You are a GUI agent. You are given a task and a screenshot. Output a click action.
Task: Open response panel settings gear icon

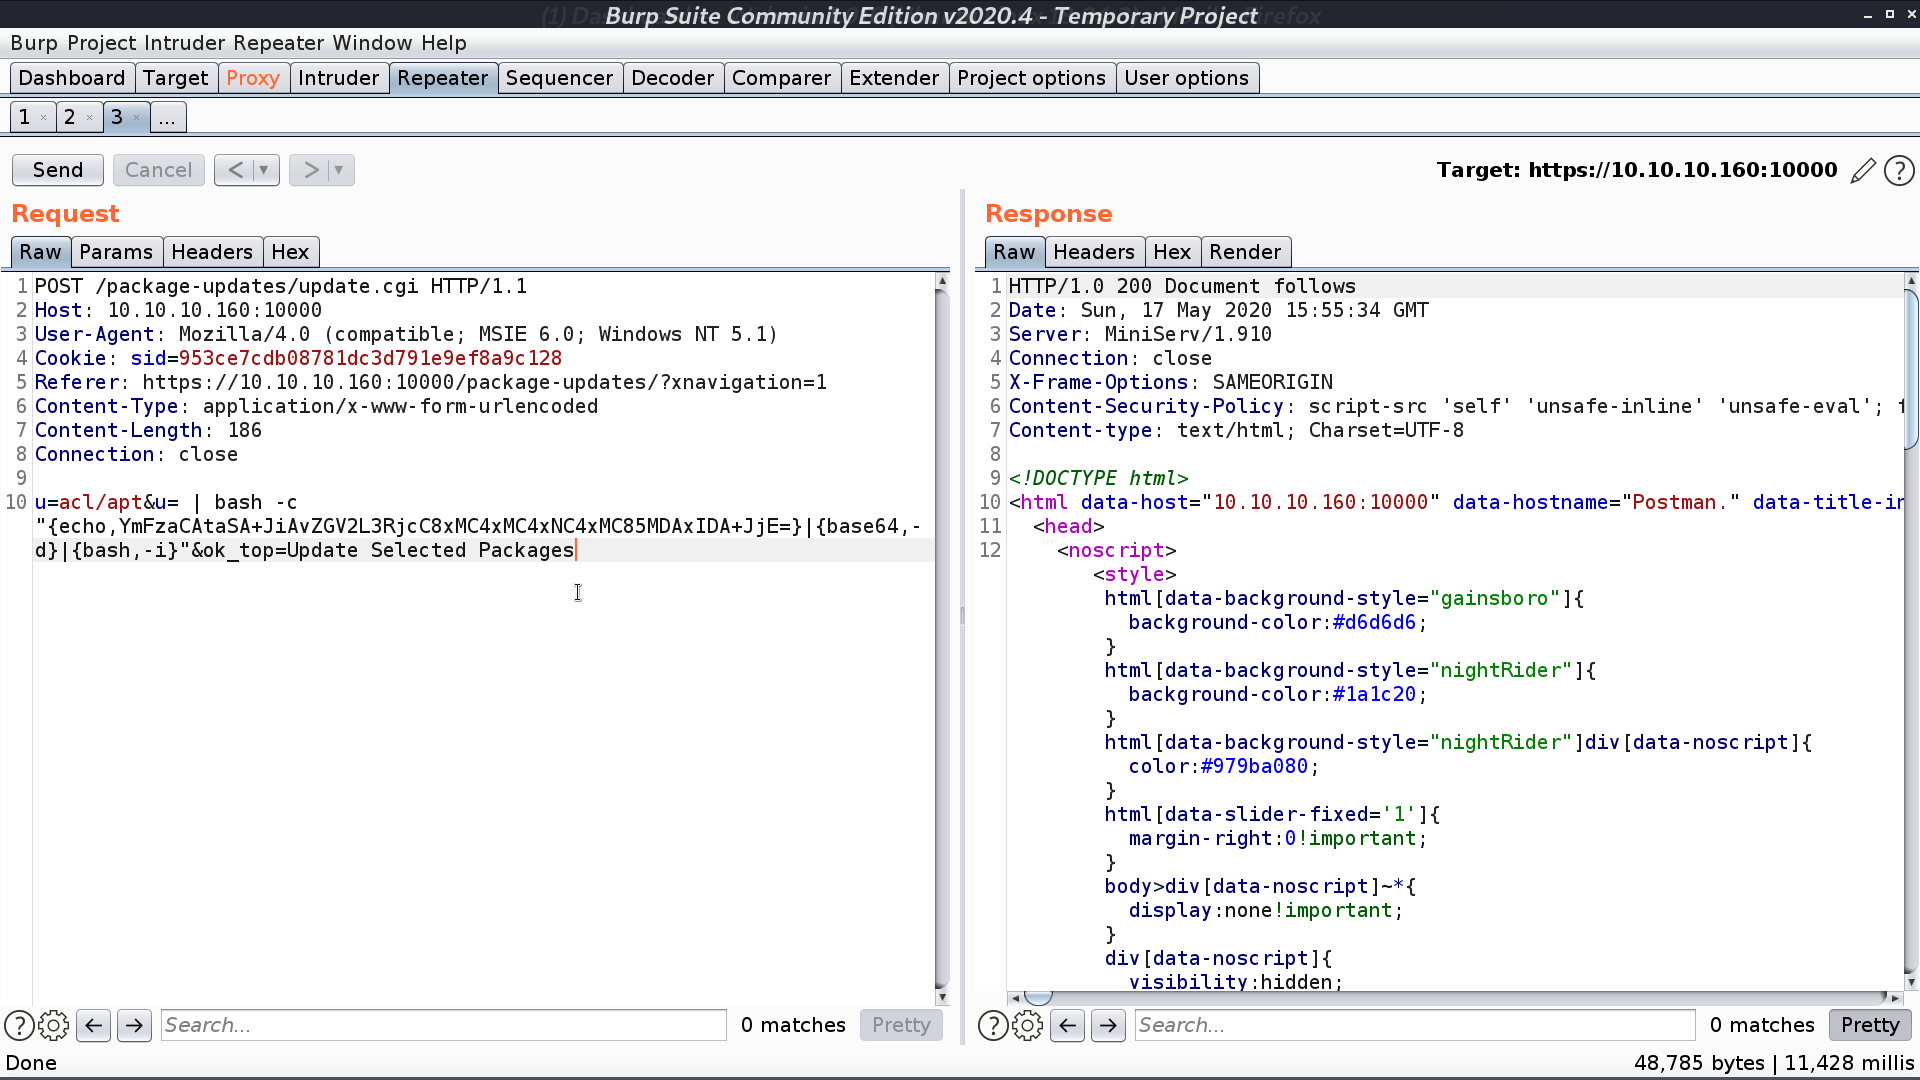1028,1025
